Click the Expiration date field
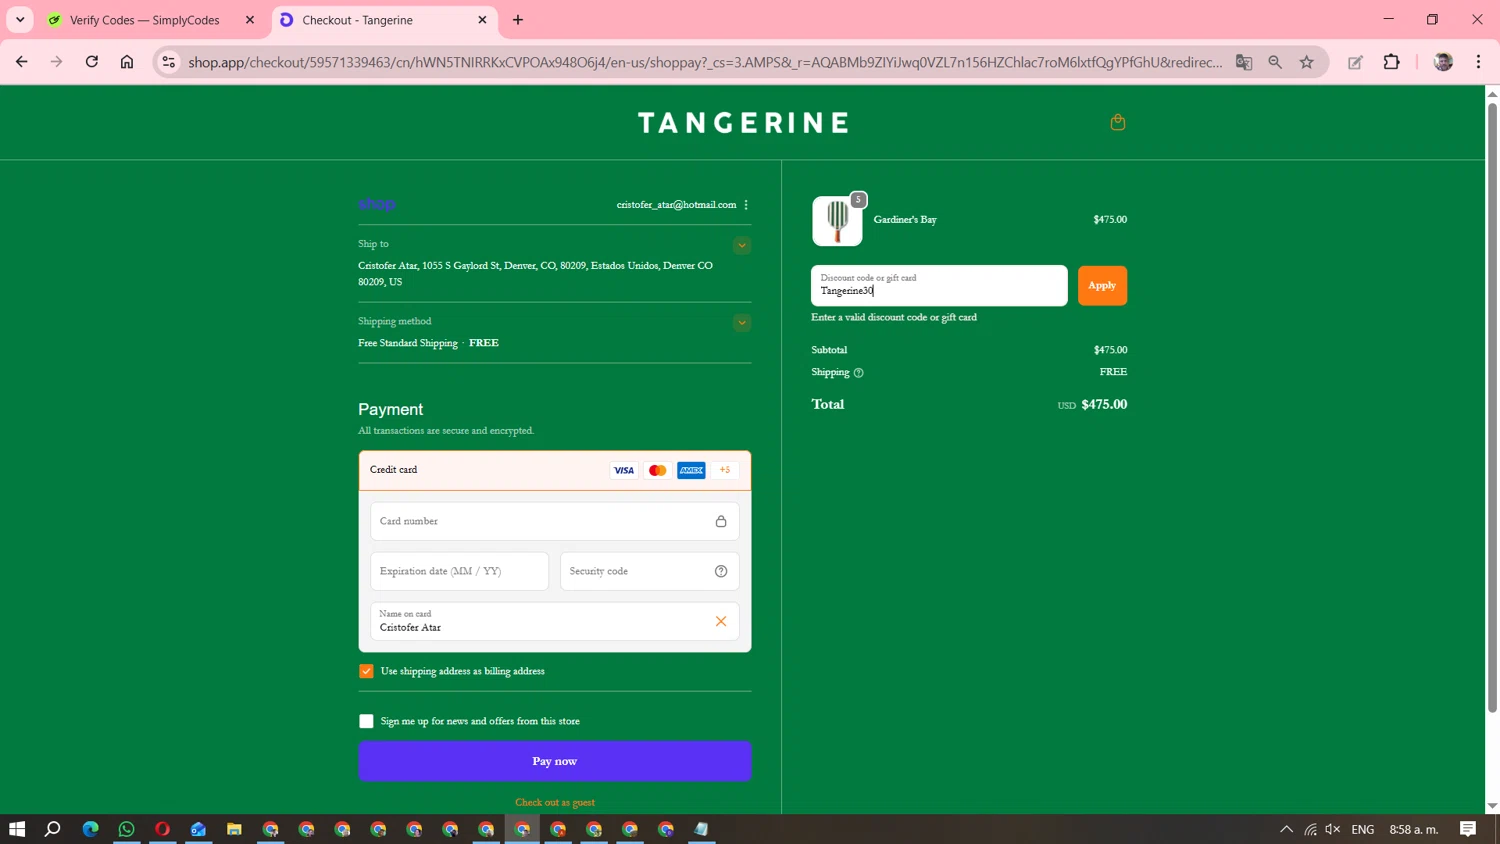This screenshot has height=844, width=1500. [x=460, y=571]
